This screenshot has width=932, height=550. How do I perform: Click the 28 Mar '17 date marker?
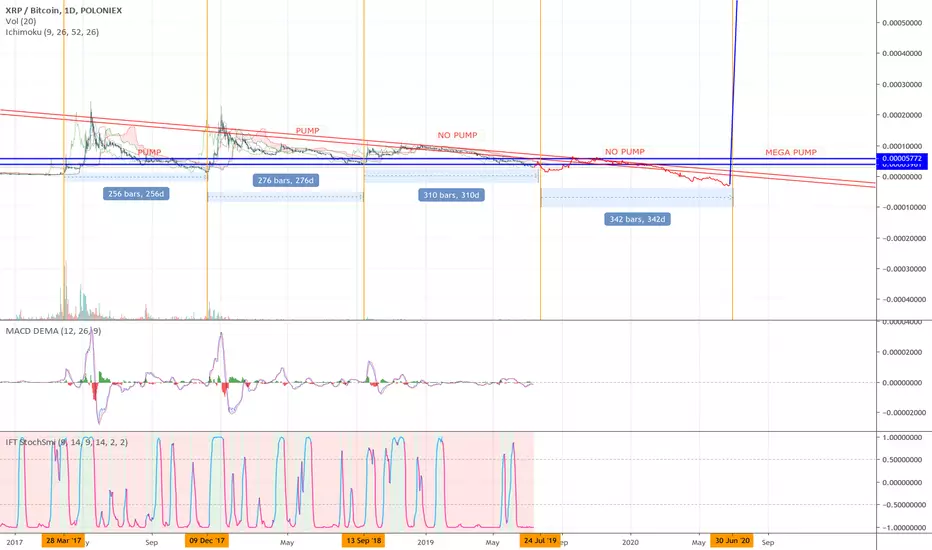pos(63,540)
